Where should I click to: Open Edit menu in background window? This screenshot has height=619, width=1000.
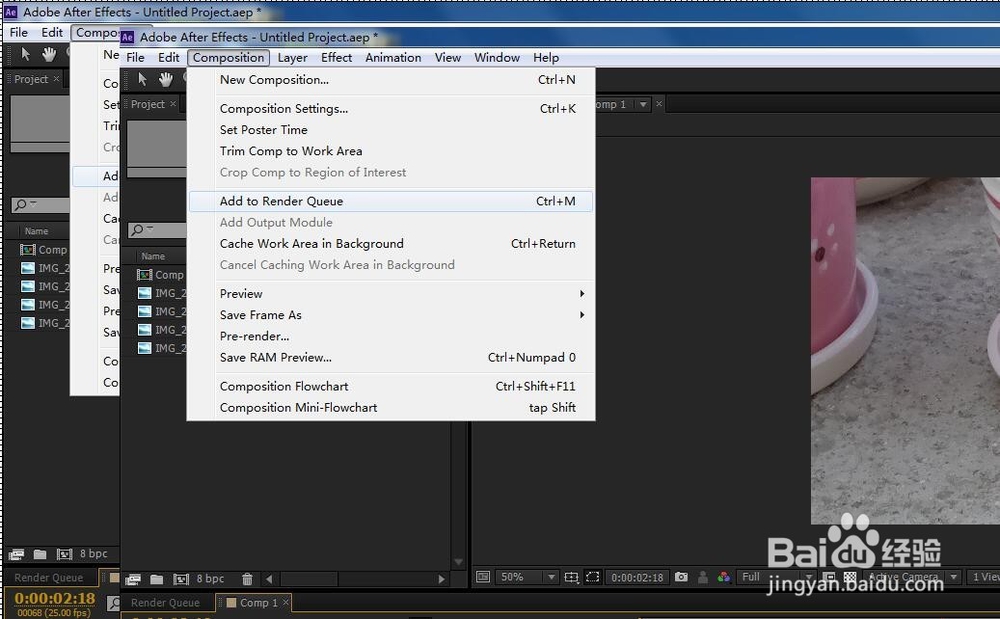pyautogui.click(x=52, y=33)
